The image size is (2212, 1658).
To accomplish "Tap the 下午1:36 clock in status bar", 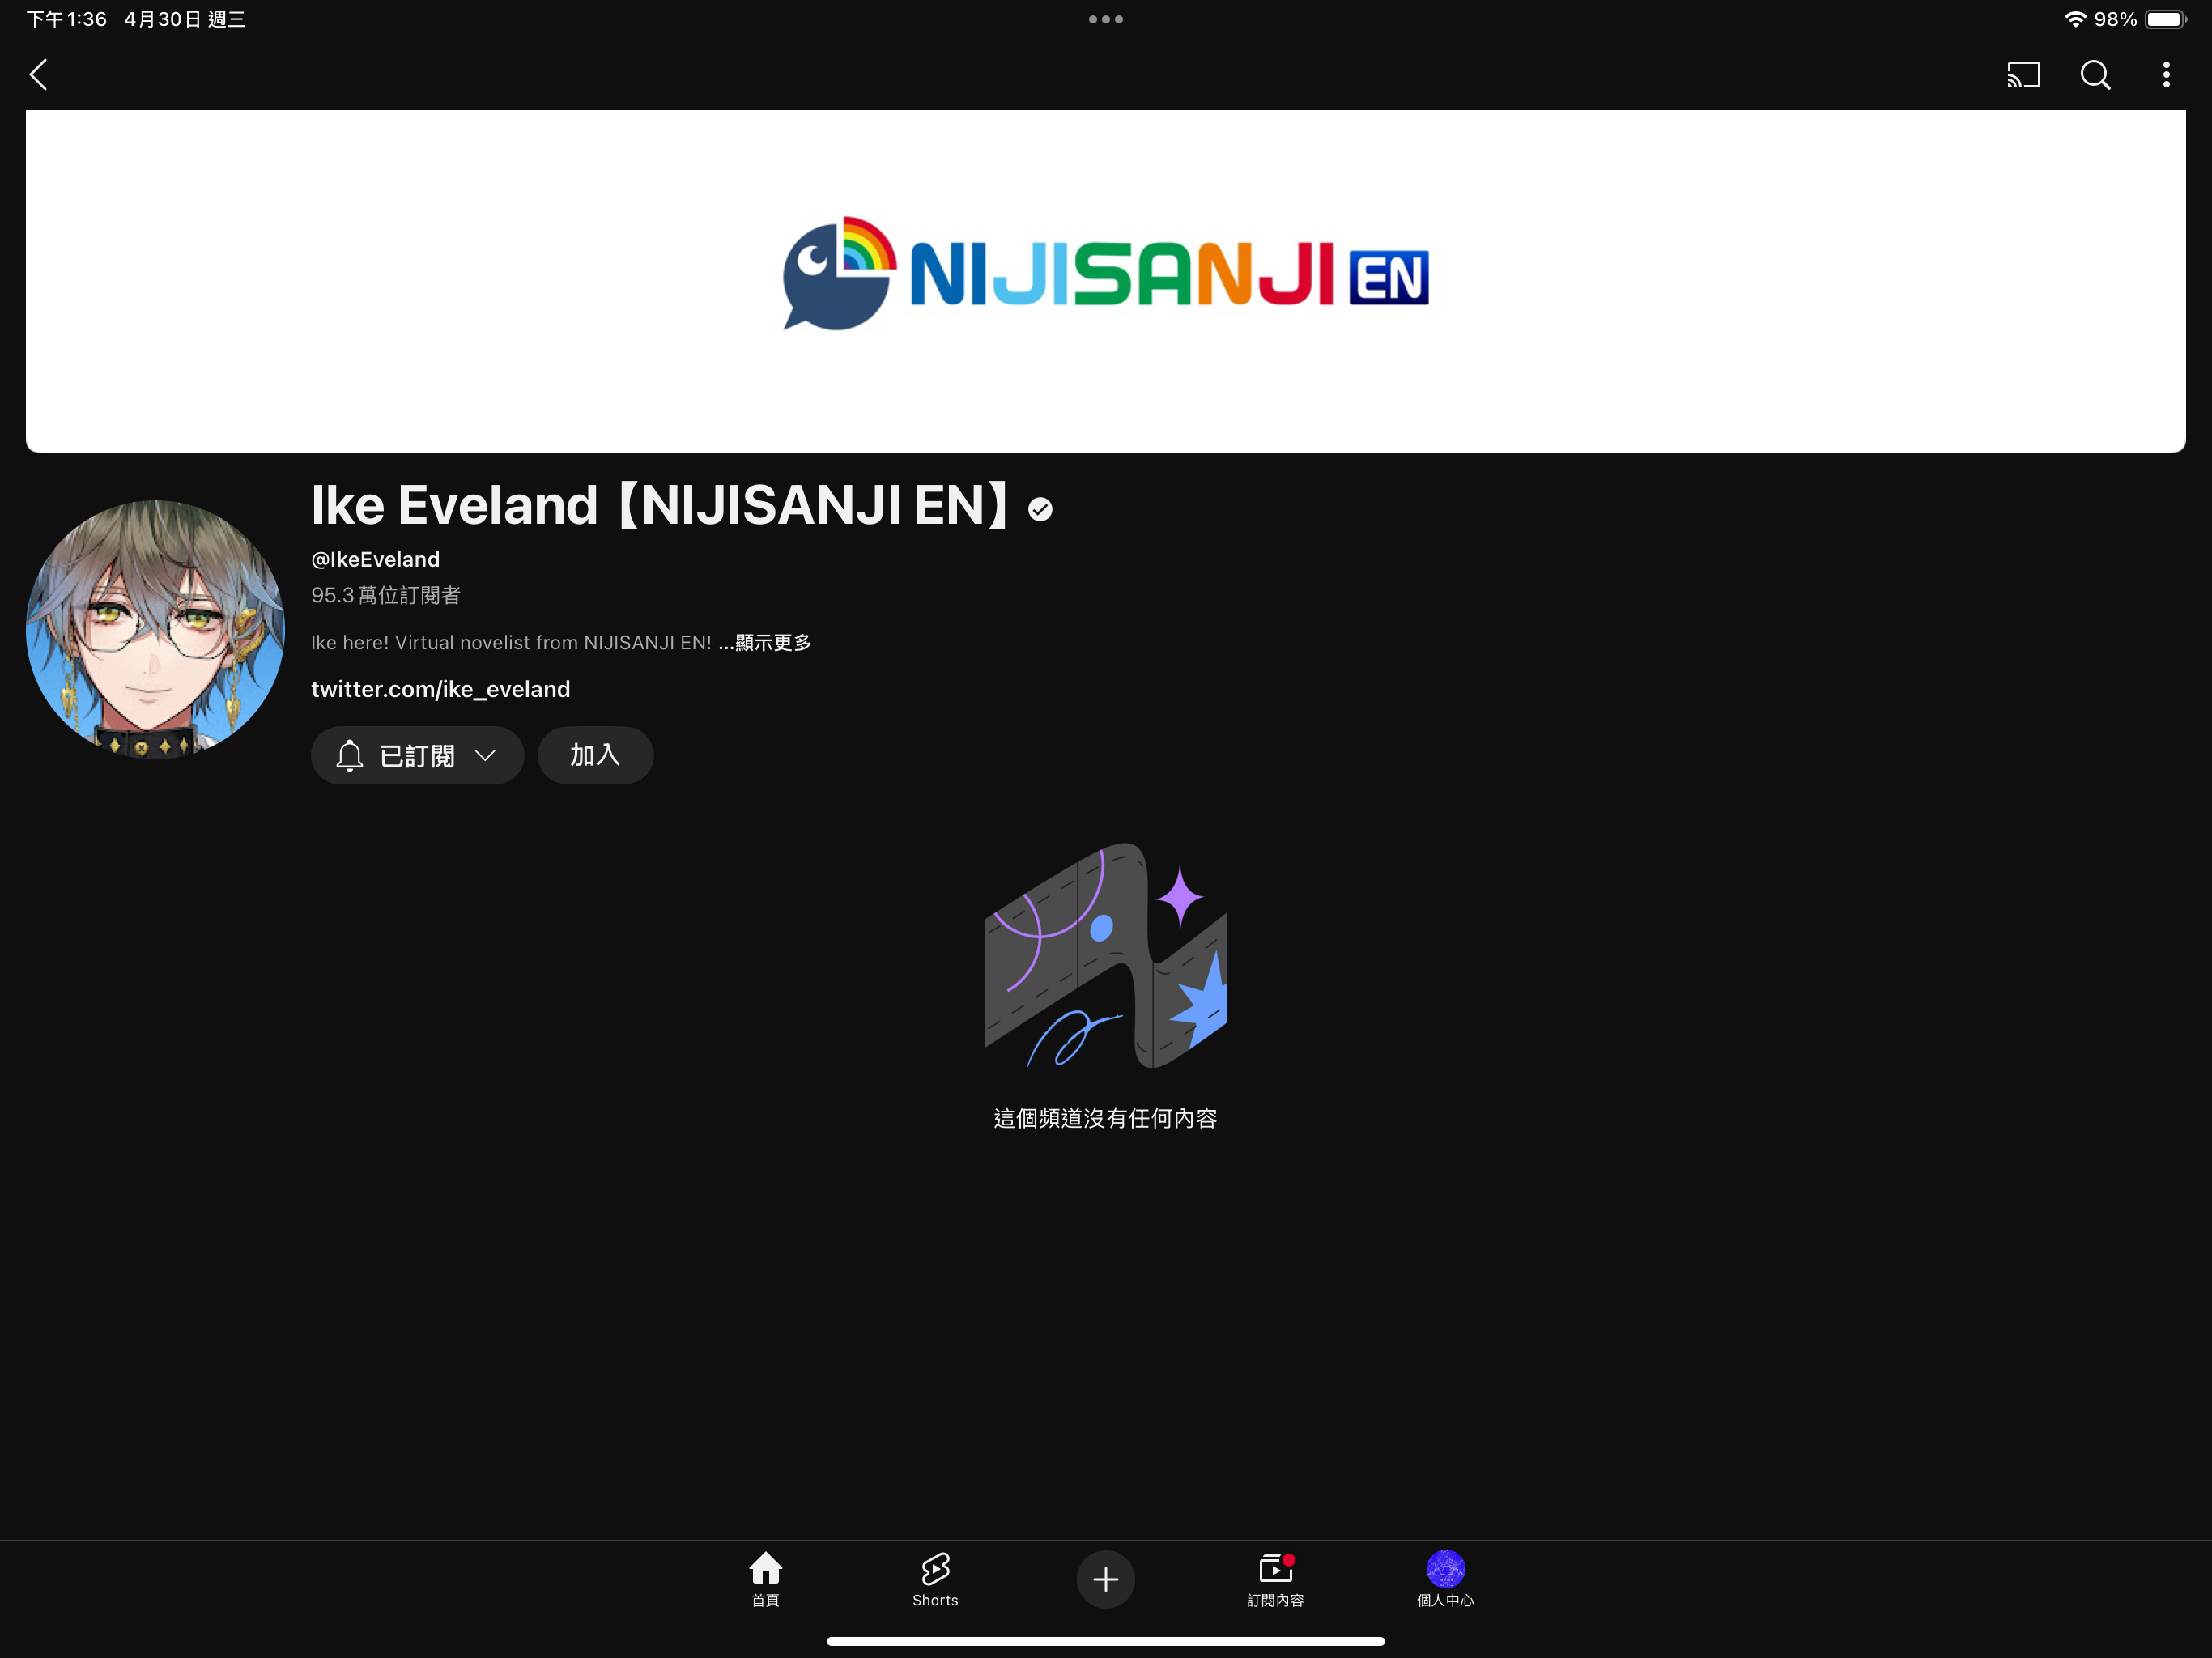I will (66, 19).
